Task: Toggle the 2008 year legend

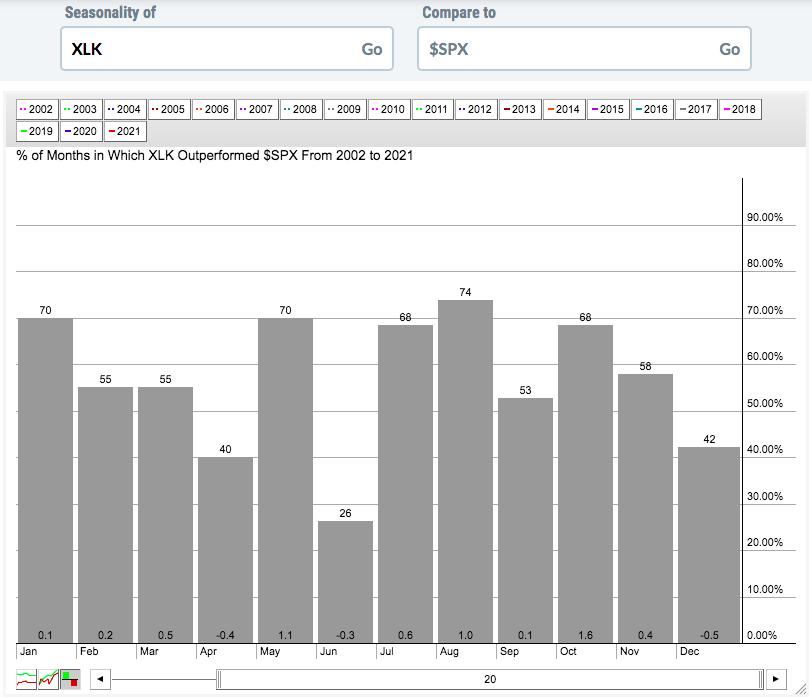Action: tap(300, 109)
